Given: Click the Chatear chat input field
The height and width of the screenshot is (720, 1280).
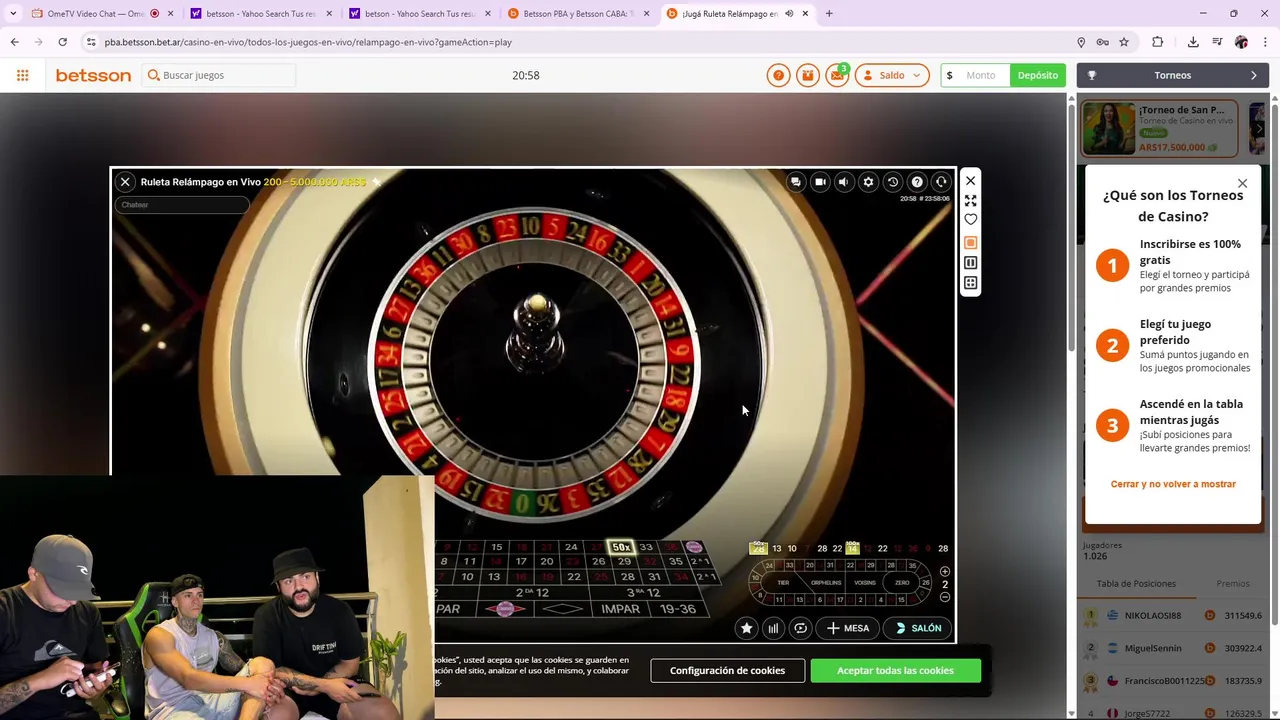Looking at the screenshot, I should [x=182, y=205].
